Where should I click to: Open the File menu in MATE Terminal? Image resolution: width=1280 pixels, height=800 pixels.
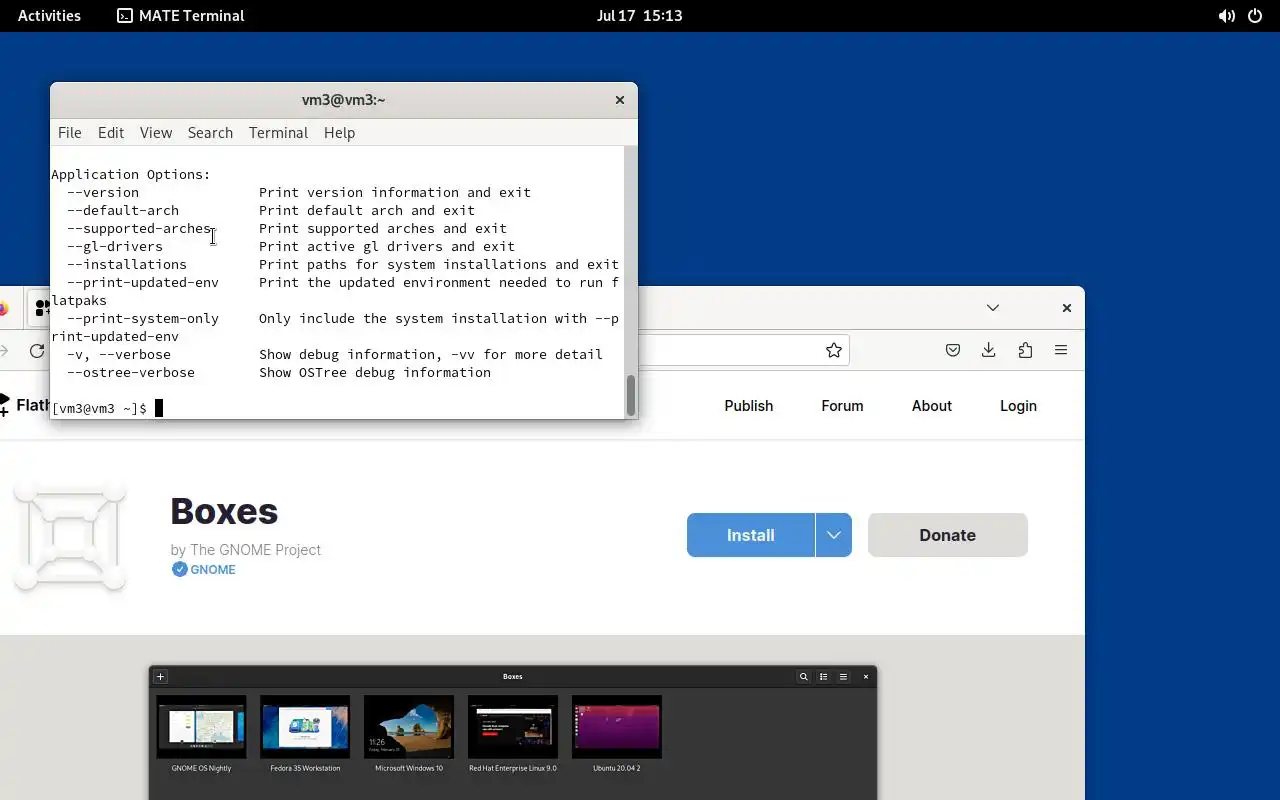pyautogui.click(x=69, y=132)
